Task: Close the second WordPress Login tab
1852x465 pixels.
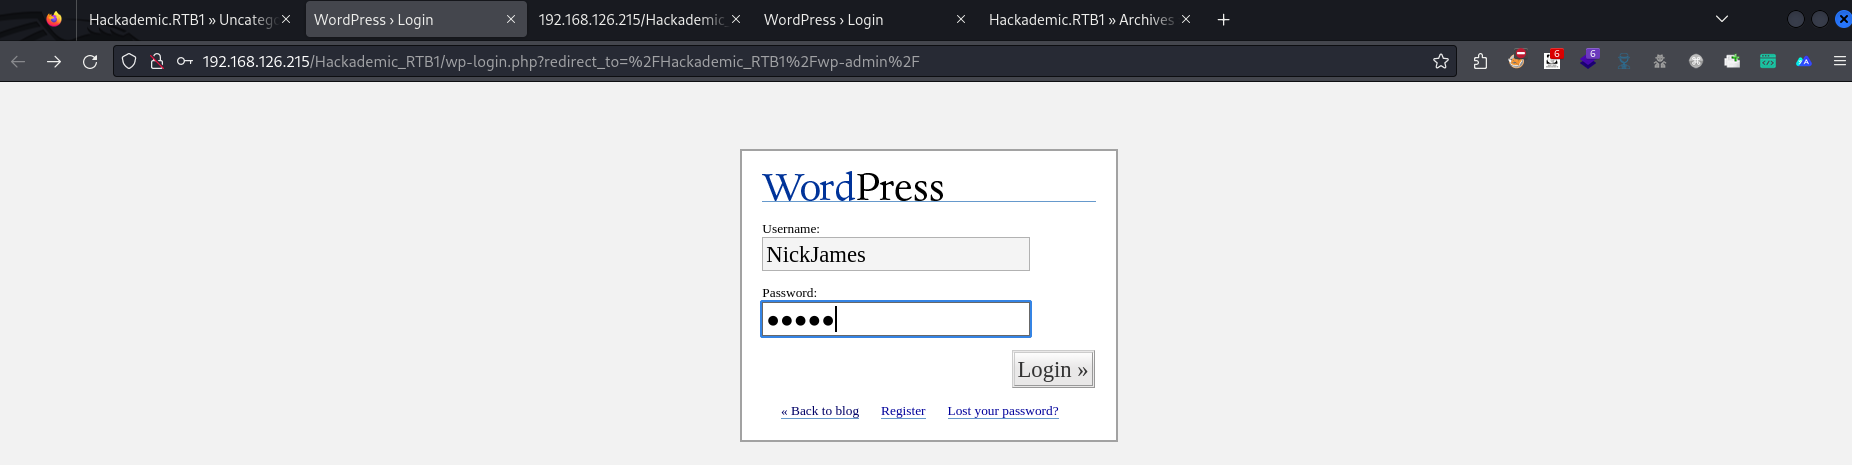Action: pos(961,19)
